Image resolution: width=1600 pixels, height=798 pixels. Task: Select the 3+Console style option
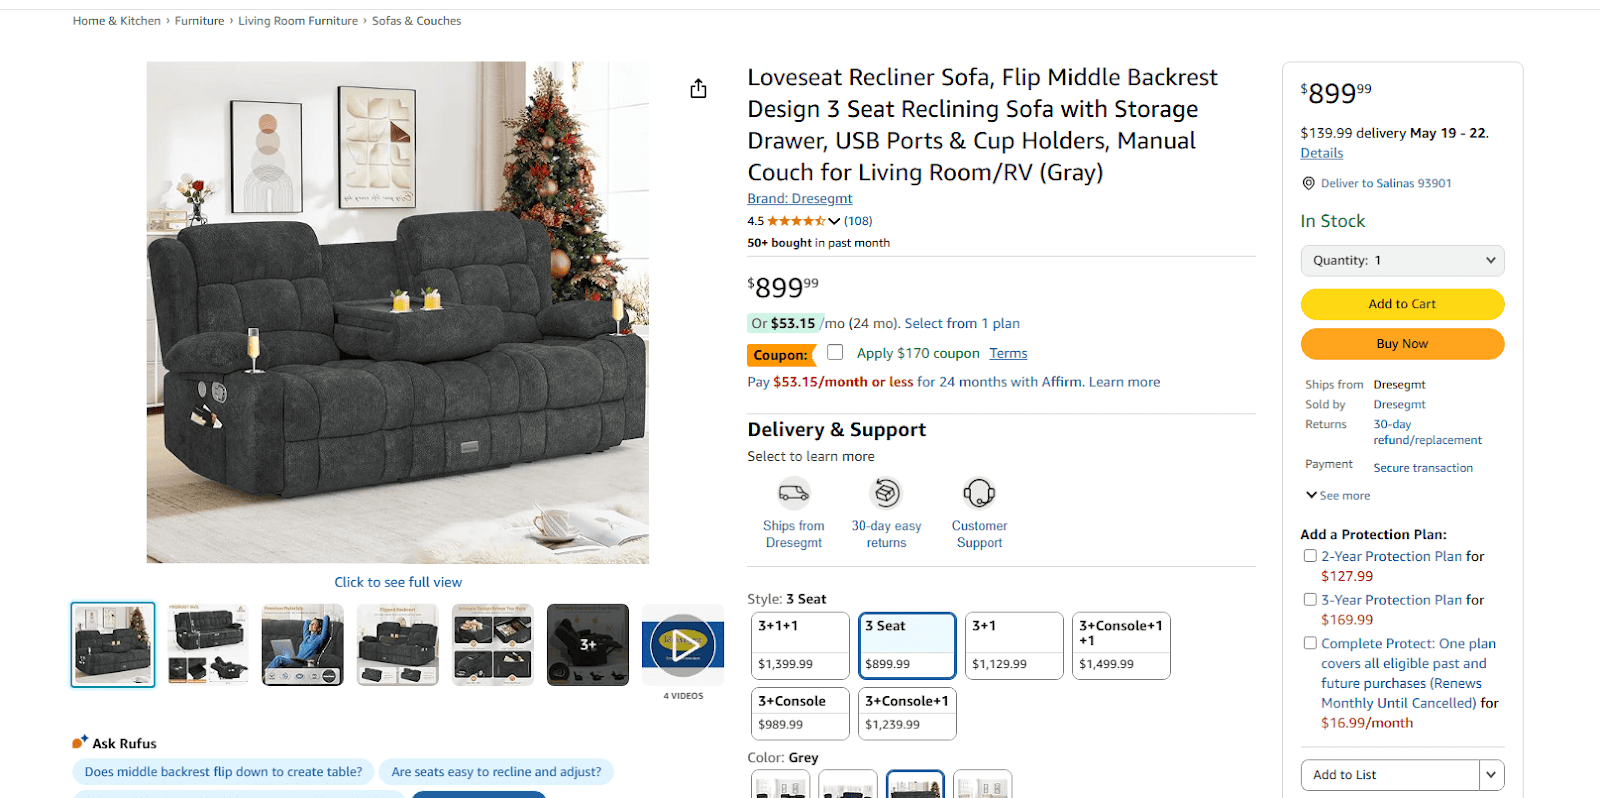(800, 712)
